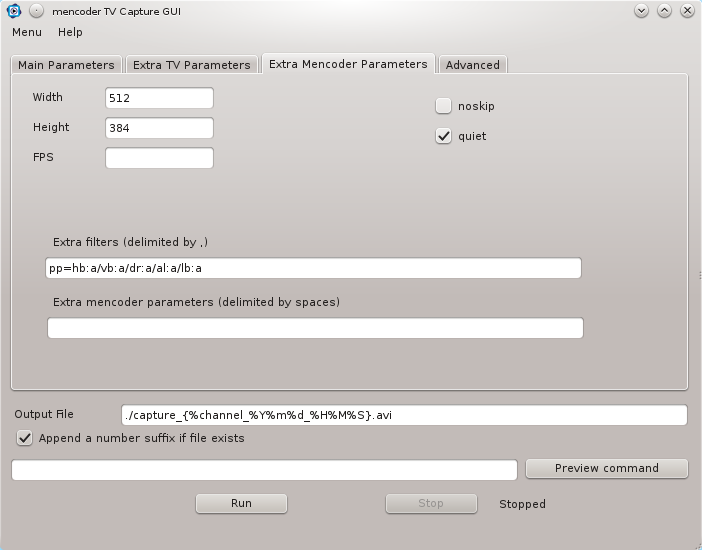This screenshot has width=702, height=550.
Task: Switch to the Extra TV Parameters tab
Action: 192,65
